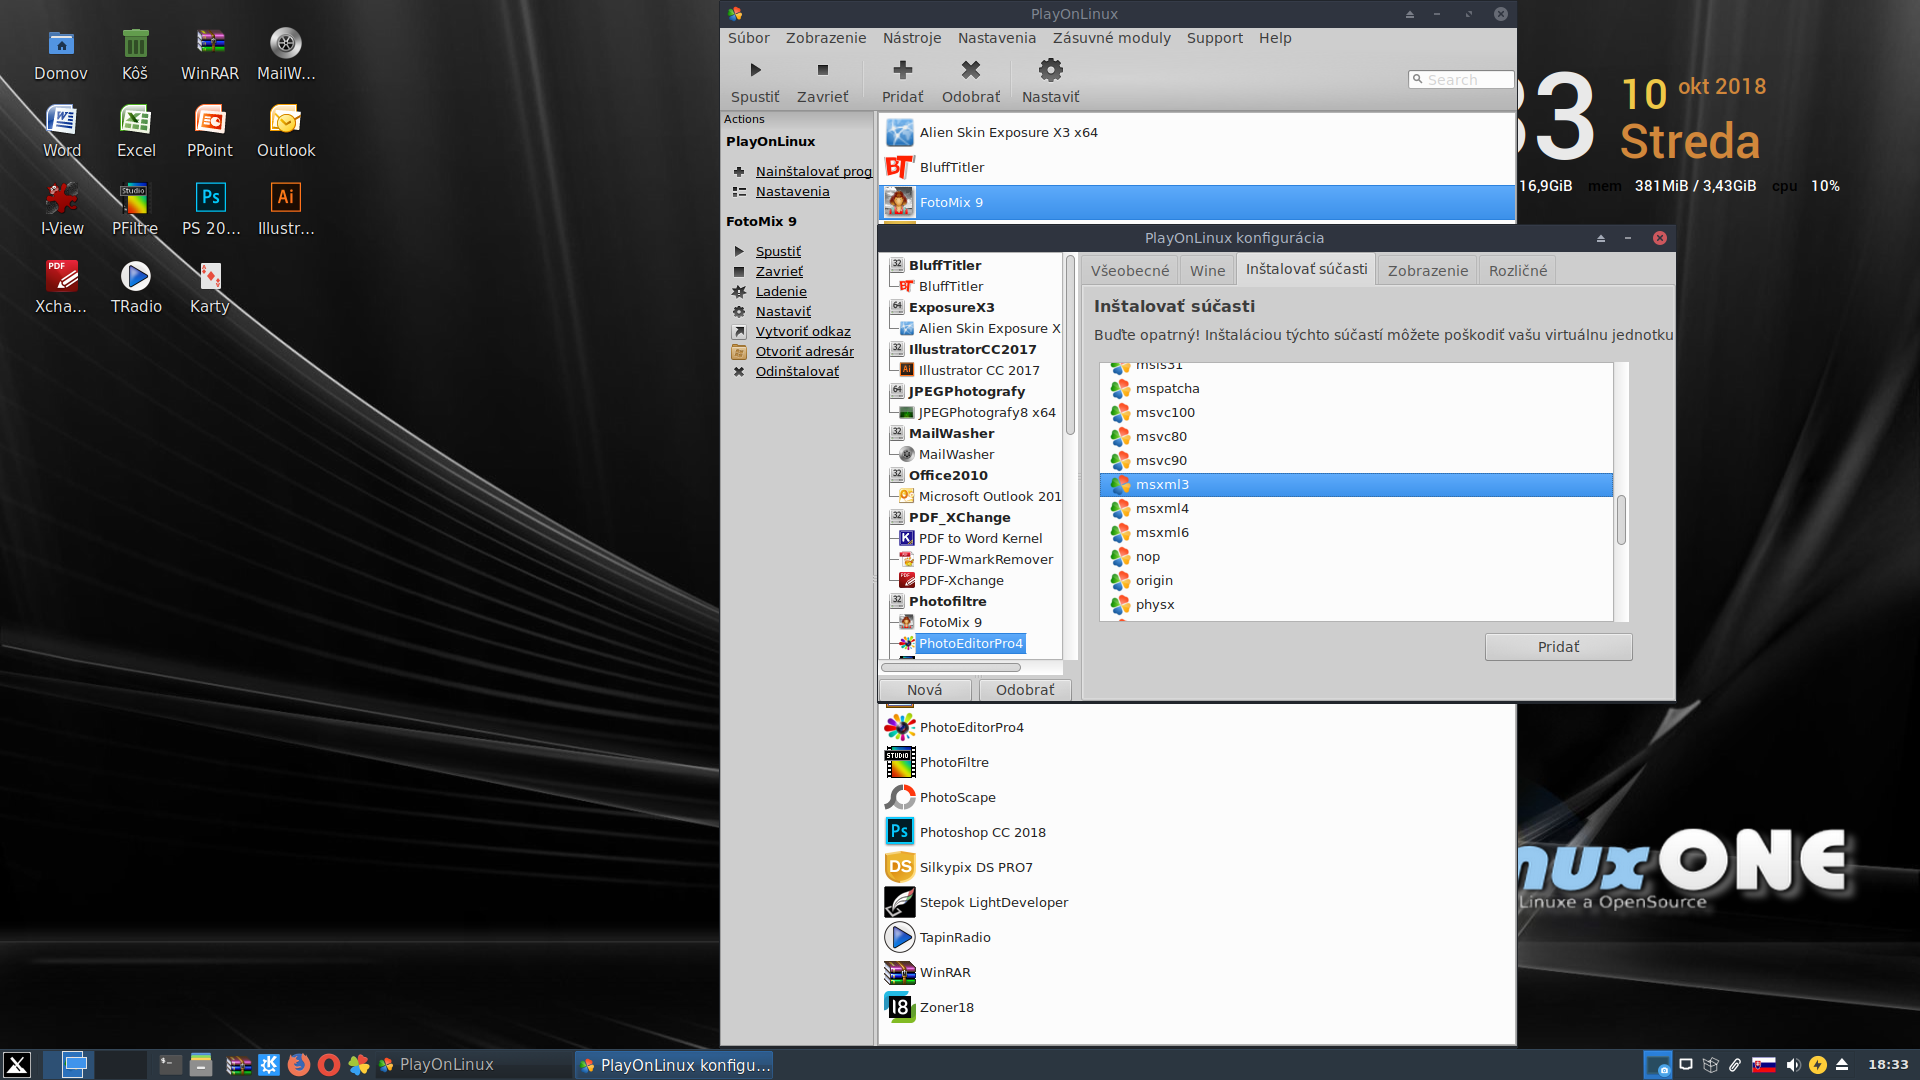The width and height of the screenshot is (1920, 1080).
Task: Click the Slovak flag keyboard layout icon
Action: pyautogui.click(x=1764, y=1065)
